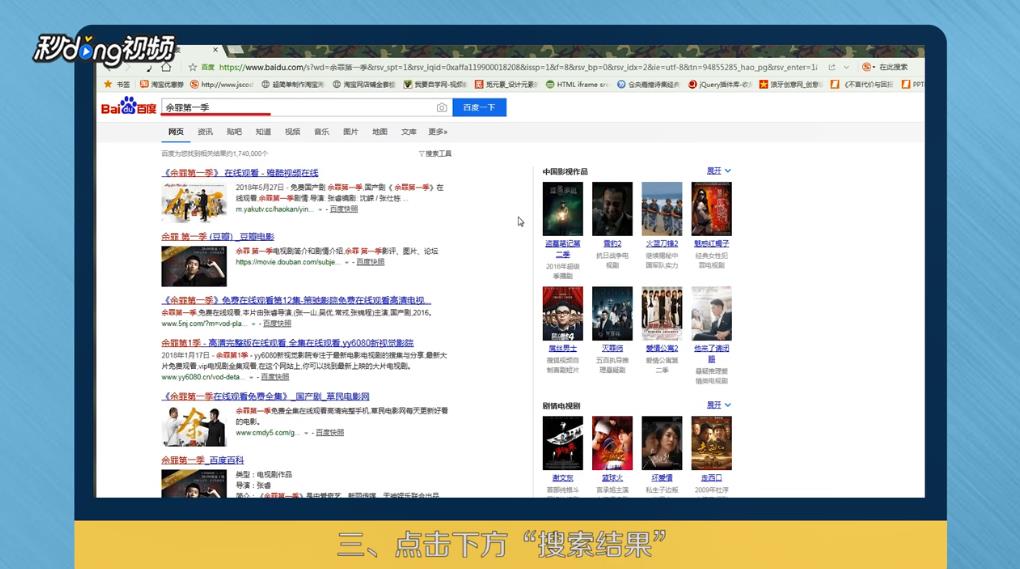Open the 灭罪师 title link
Screen dimensions: 1020x569
612,349
